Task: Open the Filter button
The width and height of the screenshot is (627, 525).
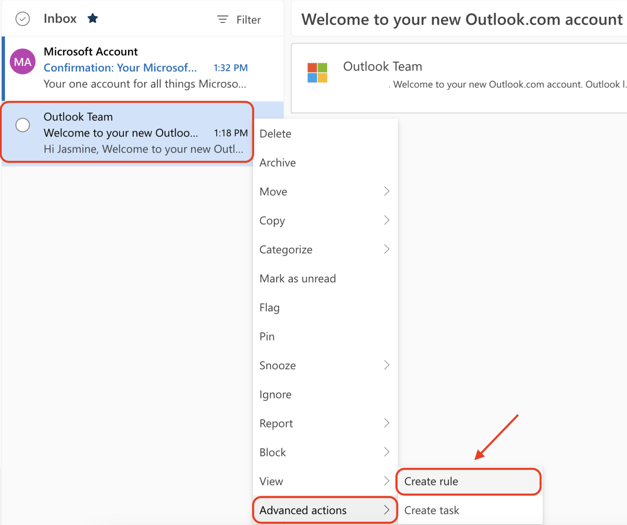Action: (240, 20)
